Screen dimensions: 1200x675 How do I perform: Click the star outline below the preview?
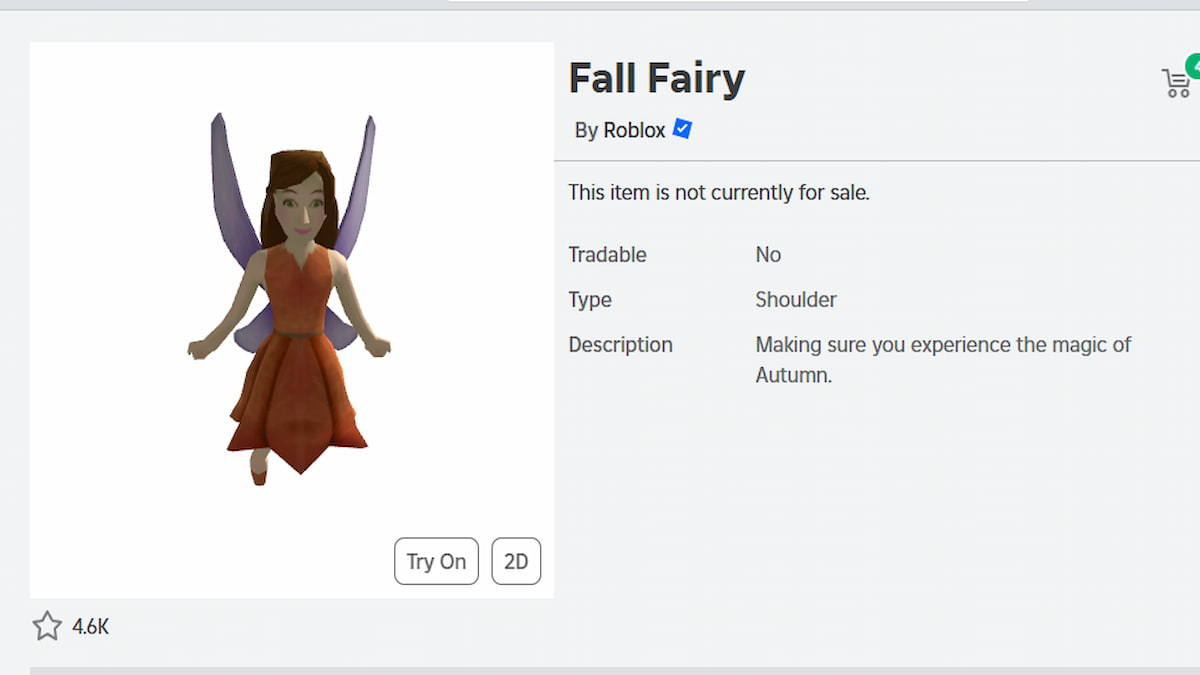click(x=46, y=626)
